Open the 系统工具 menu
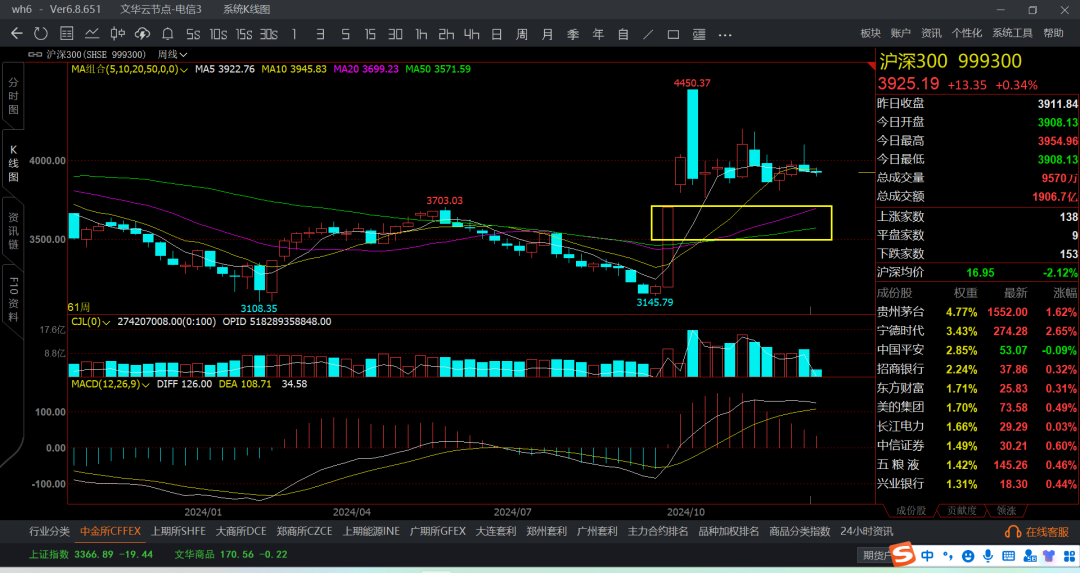1080x573 pixels. point(1011,34)
